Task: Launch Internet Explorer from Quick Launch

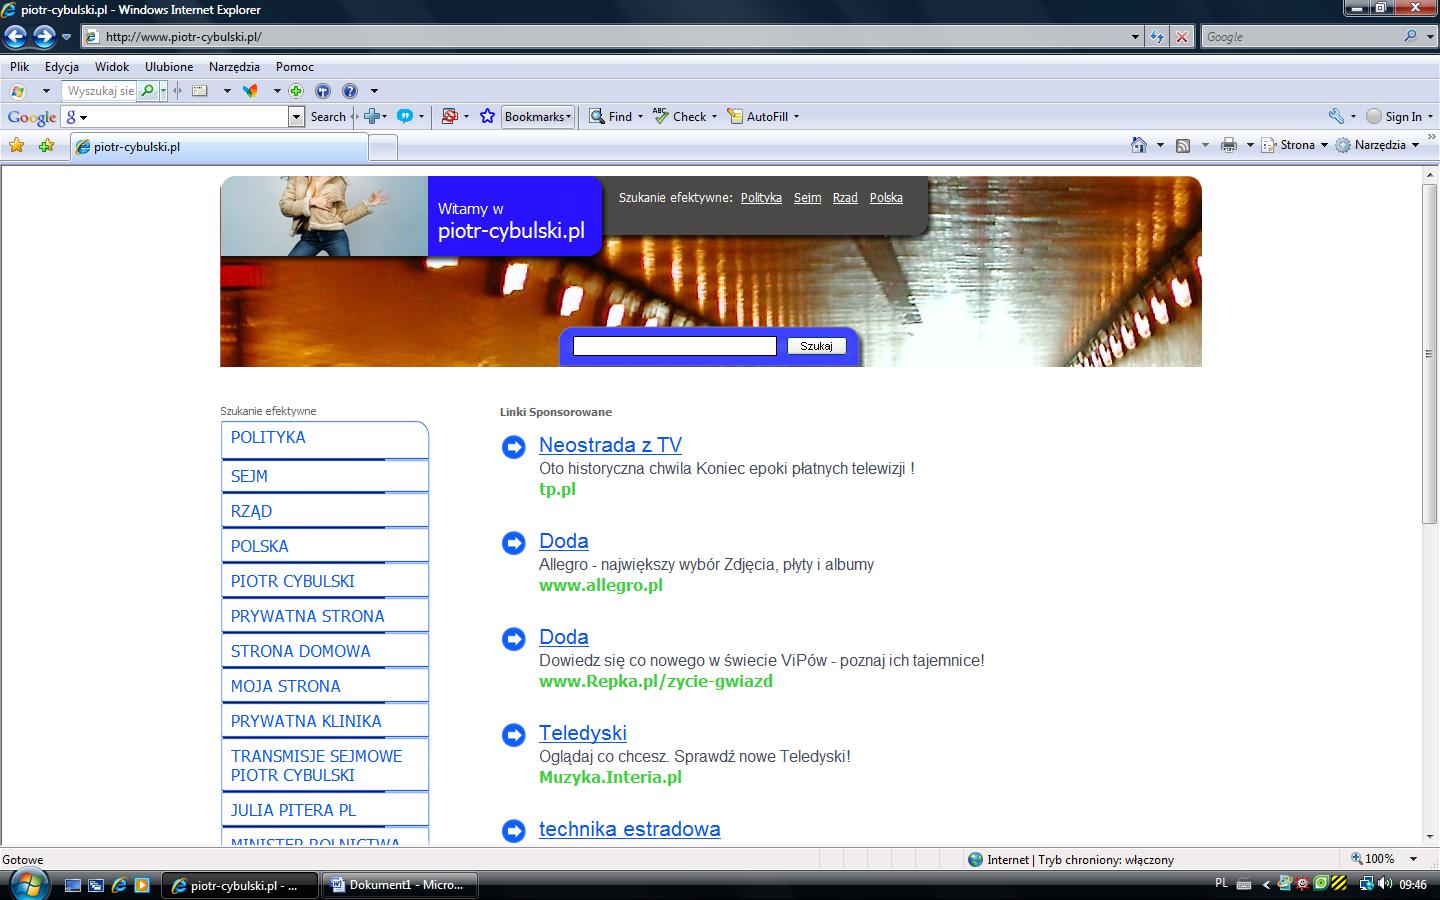Action: click(x=119, y=885)
